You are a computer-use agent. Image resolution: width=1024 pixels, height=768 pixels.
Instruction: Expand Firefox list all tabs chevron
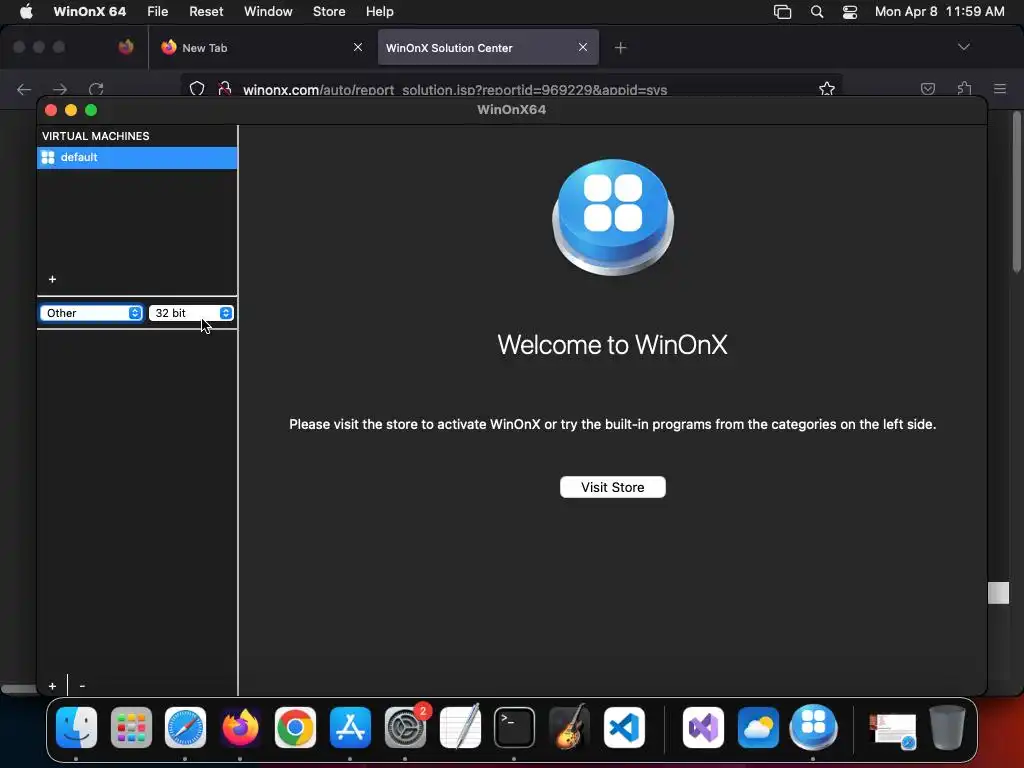[963, 47]
